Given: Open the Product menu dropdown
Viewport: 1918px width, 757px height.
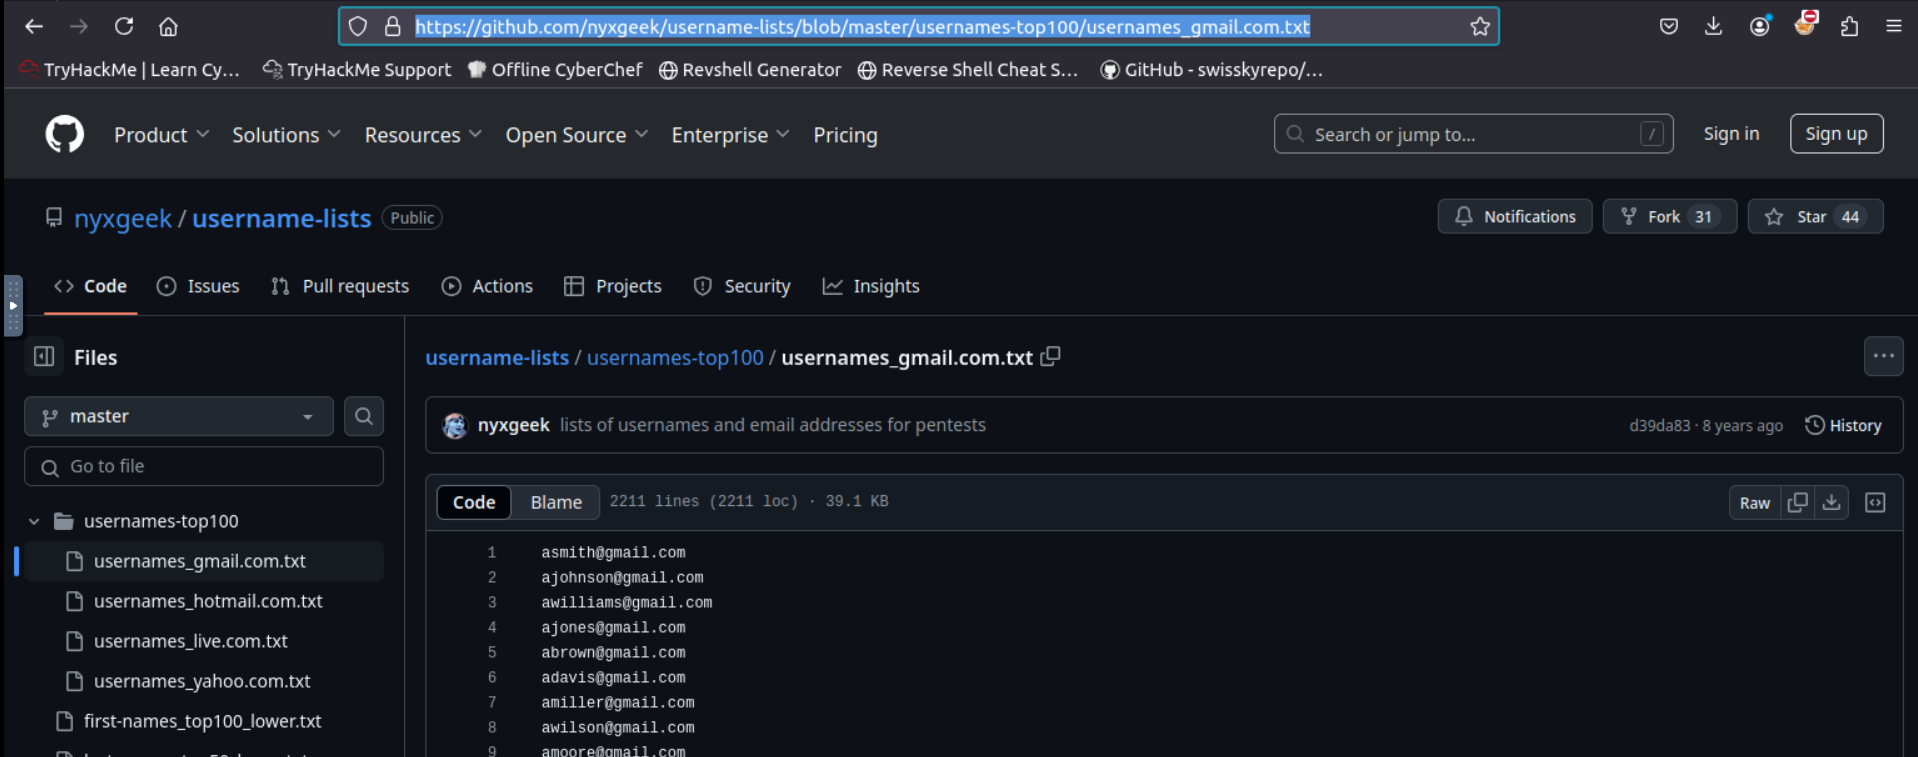Looking at the screenshot, I should pyautogui.click(x=161, y=135).
